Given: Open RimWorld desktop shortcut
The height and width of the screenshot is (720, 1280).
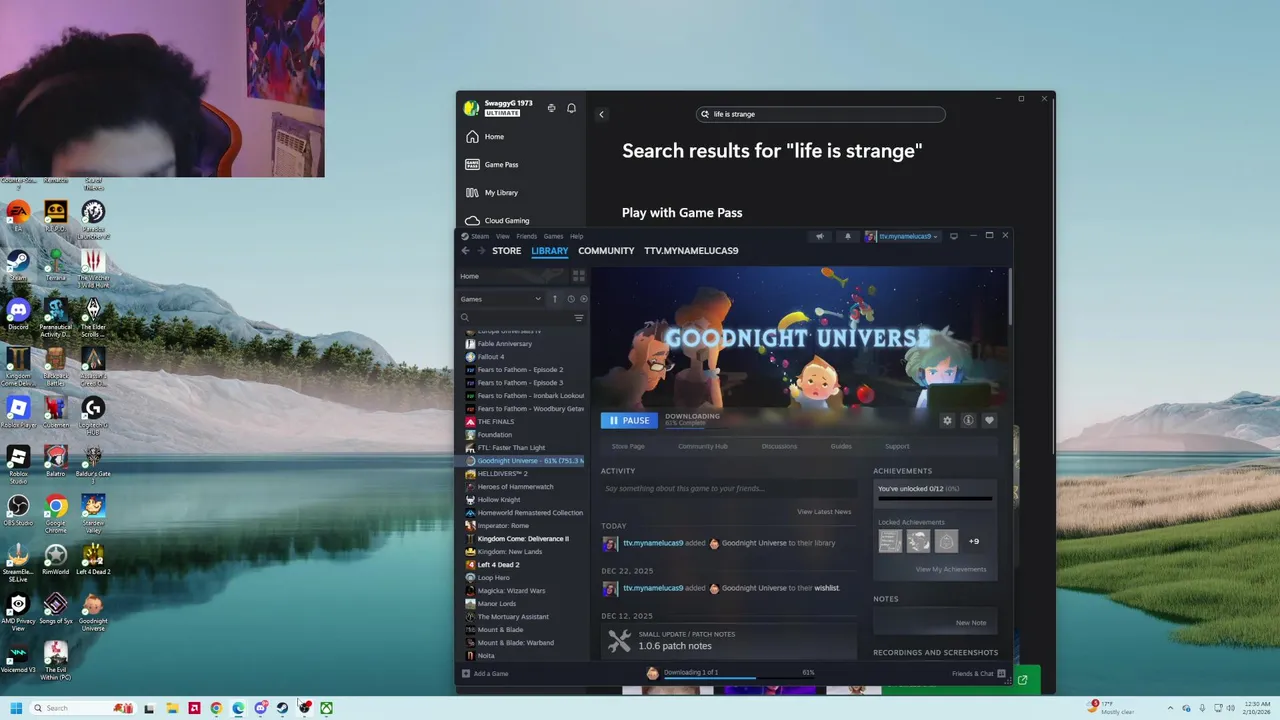Looking at the screenshot, I should coord(56,558).
